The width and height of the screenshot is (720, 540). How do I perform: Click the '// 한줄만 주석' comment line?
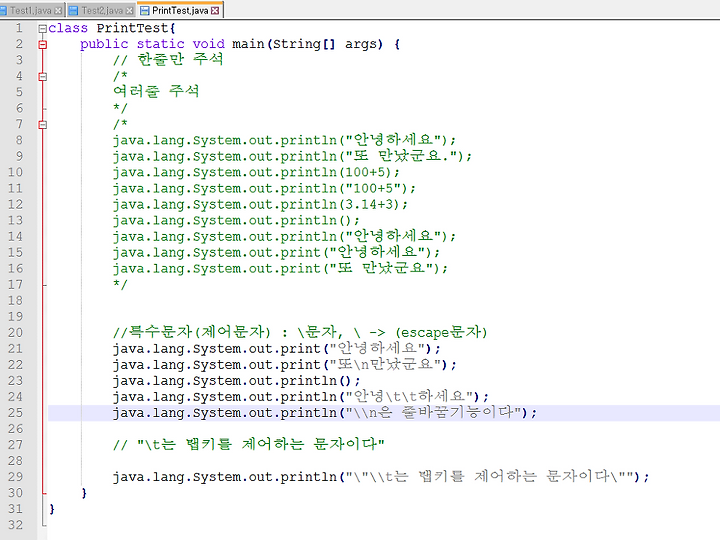[x=168, y=60]
